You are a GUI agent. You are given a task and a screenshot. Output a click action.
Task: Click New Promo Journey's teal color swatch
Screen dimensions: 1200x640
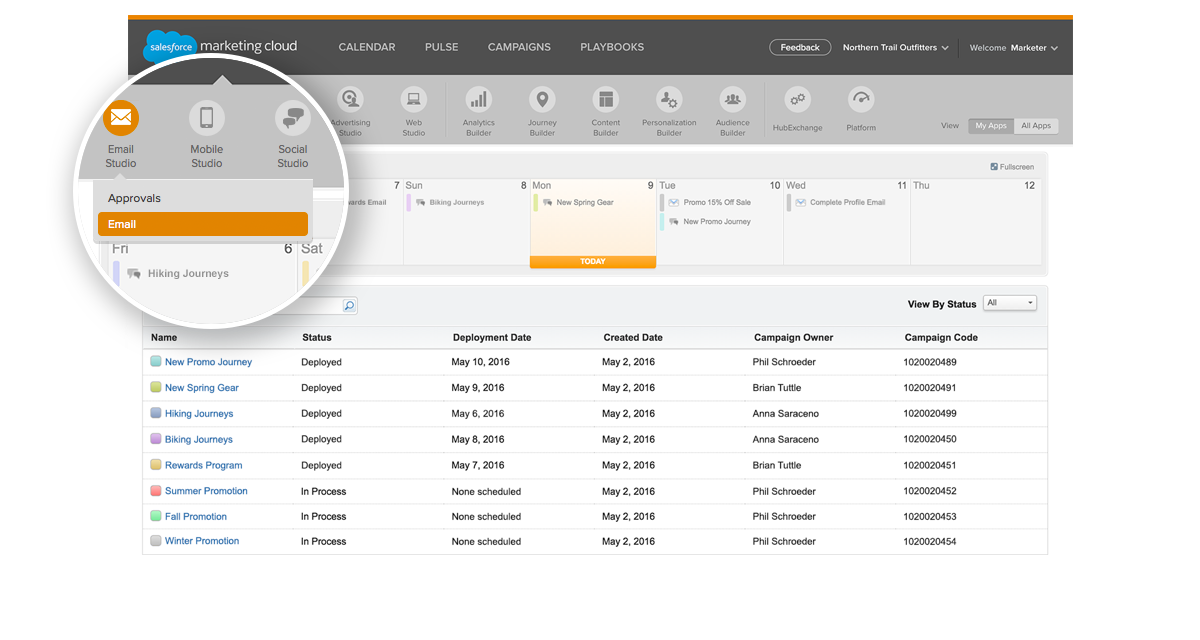point(156,362)
